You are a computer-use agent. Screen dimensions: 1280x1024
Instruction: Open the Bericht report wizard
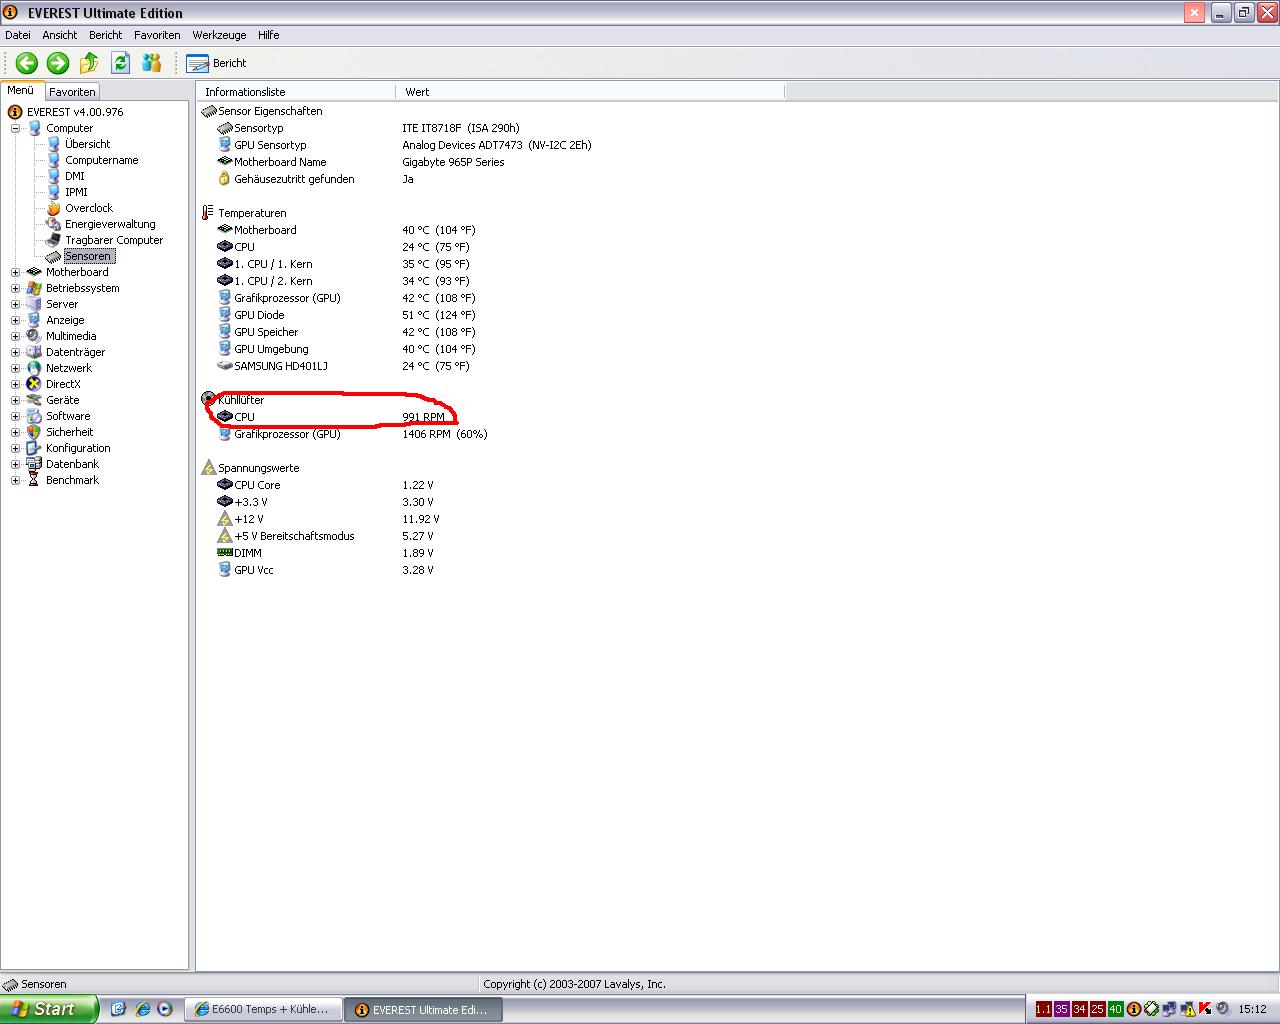(216, 63)
